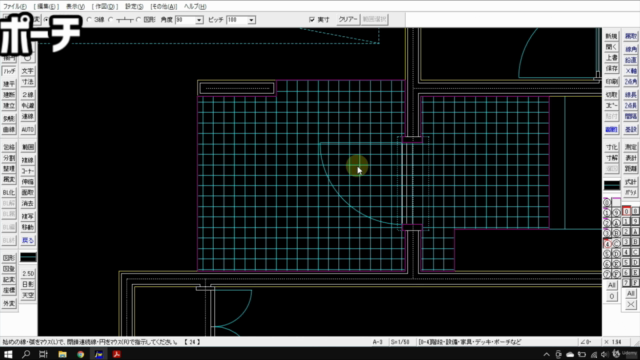Select the 面取 chamfer tool
Screen dimensions: 640x360
(x=28, y=192)
